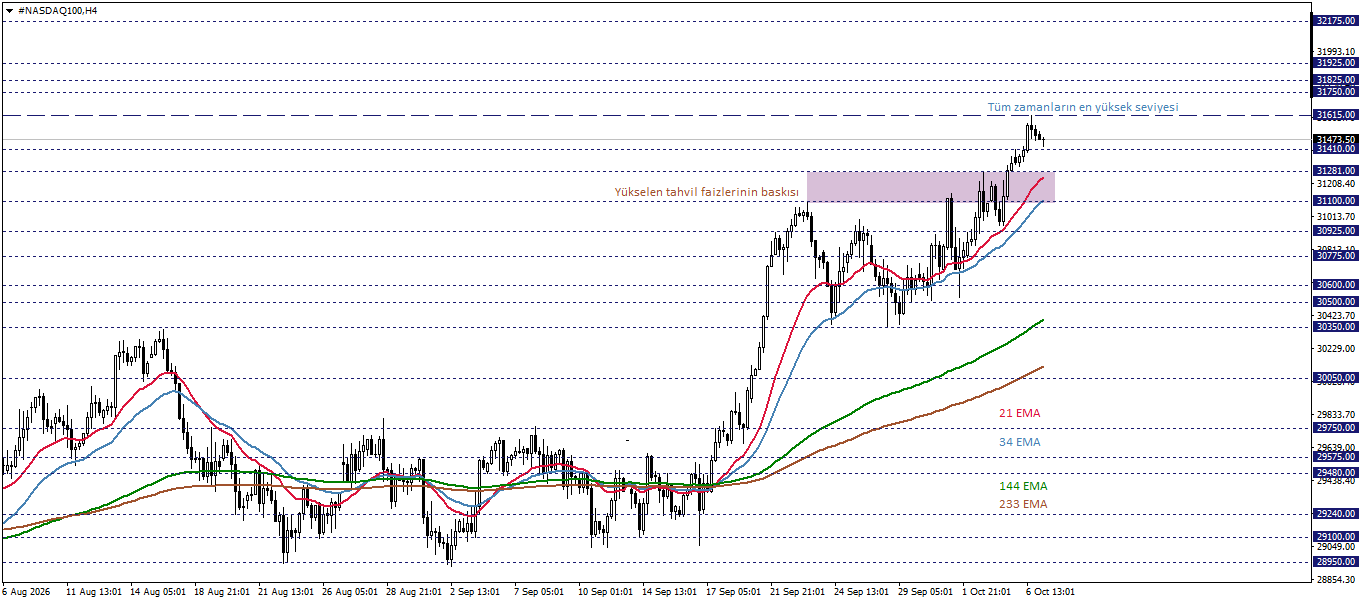The width and height of the screenshot is (1362, 603).
Task: Click the '6 Oct 13:01' time axis label
Action: 1052,592
